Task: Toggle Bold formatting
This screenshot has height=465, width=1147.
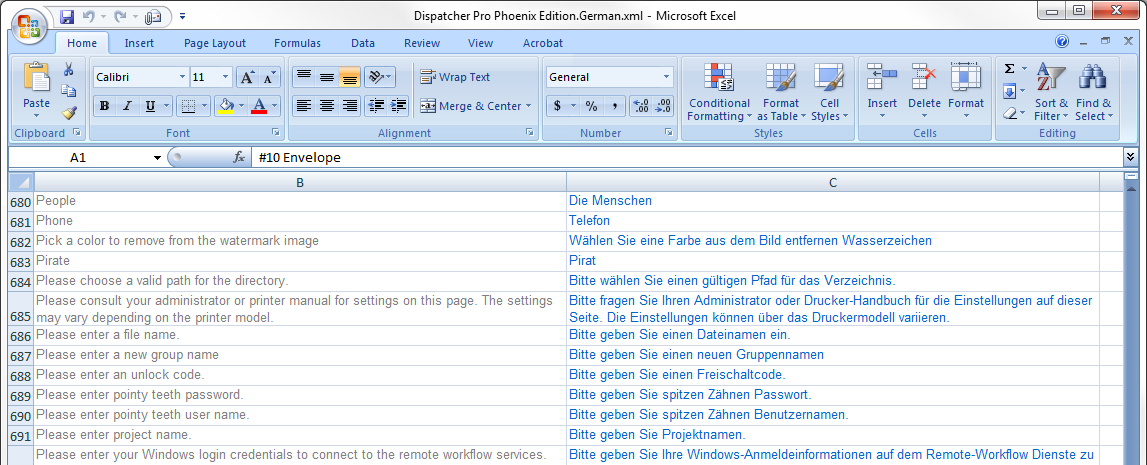Action: pos(104,106)
